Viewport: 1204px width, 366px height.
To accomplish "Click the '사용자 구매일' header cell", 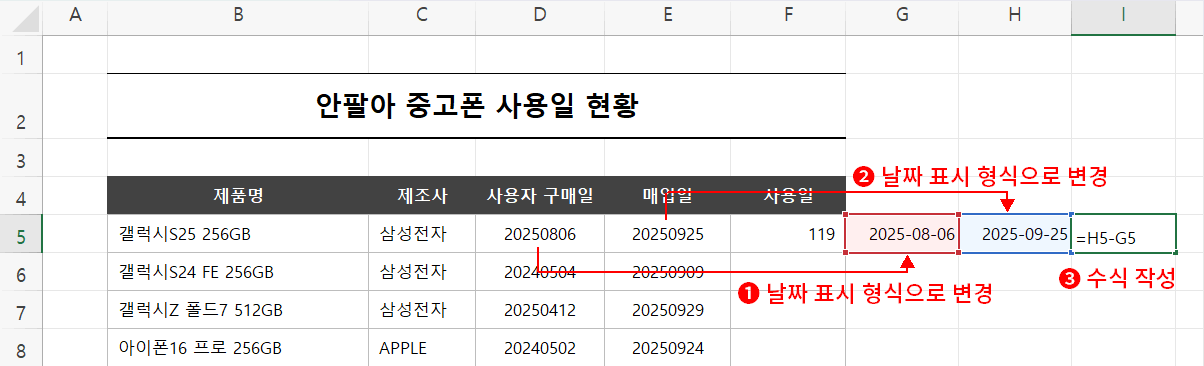I will click(540, 195).
